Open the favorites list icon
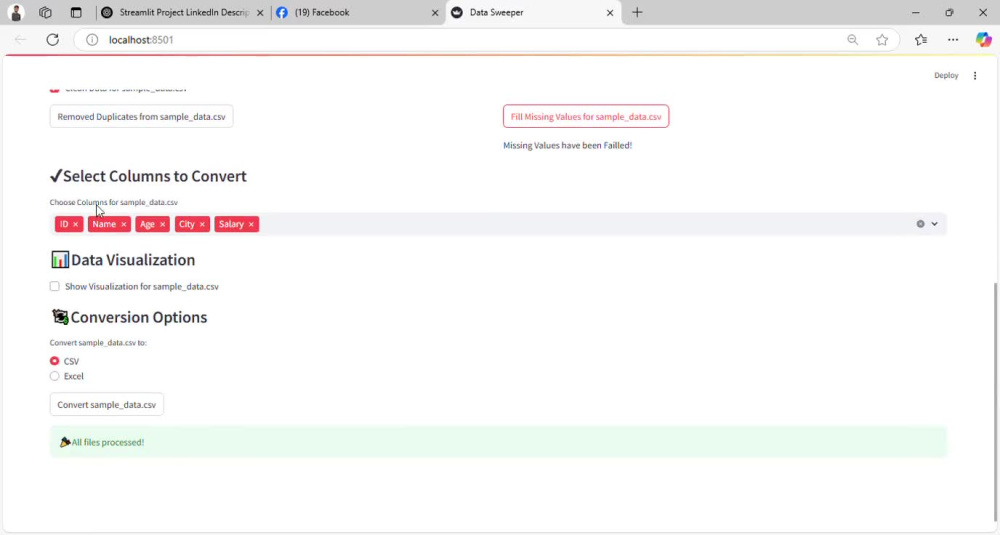Image resolution: width=1000 pixels, height=535 pixels. click(921, 40)
